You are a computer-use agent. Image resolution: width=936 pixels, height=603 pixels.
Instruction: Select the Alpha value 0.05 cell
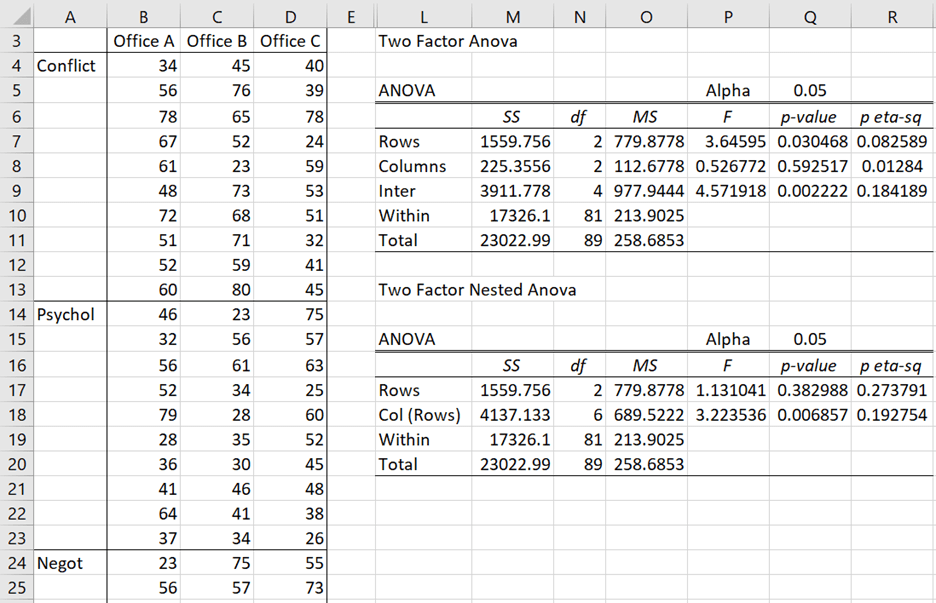[810, 91]
